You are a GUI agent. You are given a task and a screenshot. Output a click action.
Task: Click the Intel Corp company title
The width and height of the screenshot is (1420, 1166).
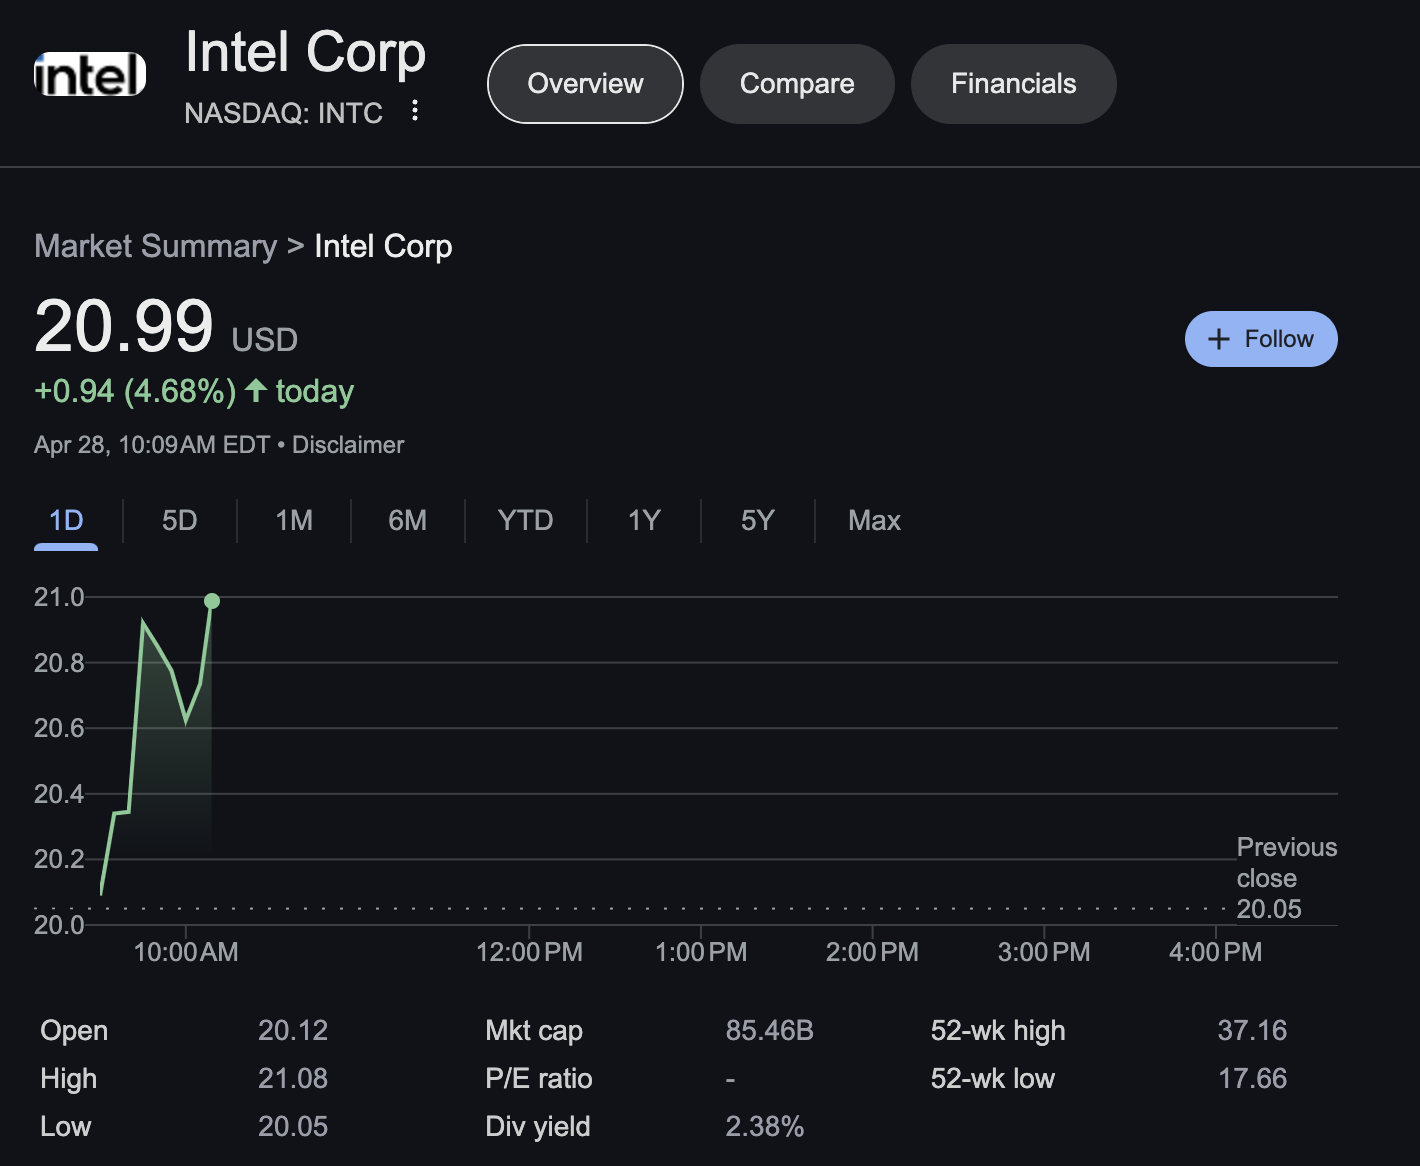tap(305, 52)
